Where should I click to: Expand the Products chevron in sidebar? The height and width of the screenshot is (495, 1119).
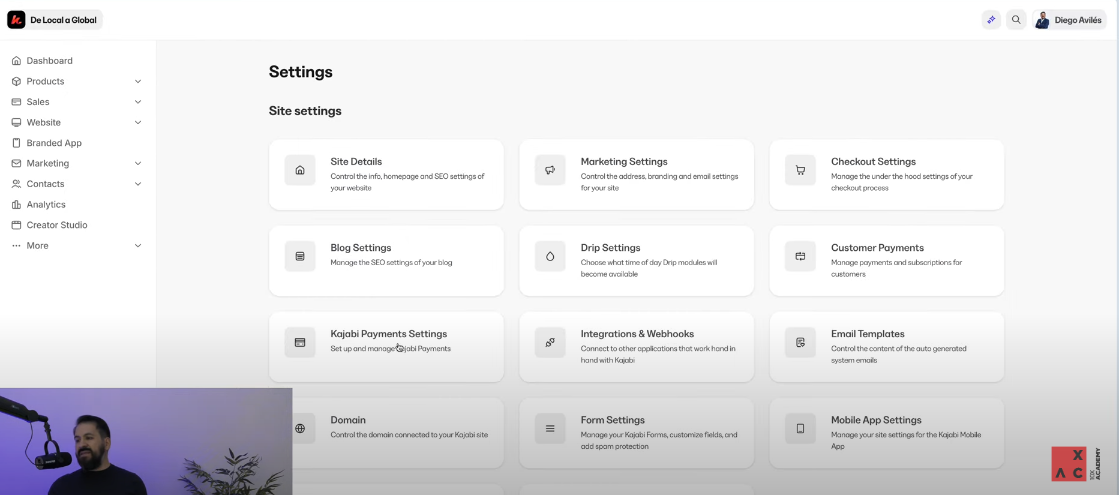coord(138,81)
